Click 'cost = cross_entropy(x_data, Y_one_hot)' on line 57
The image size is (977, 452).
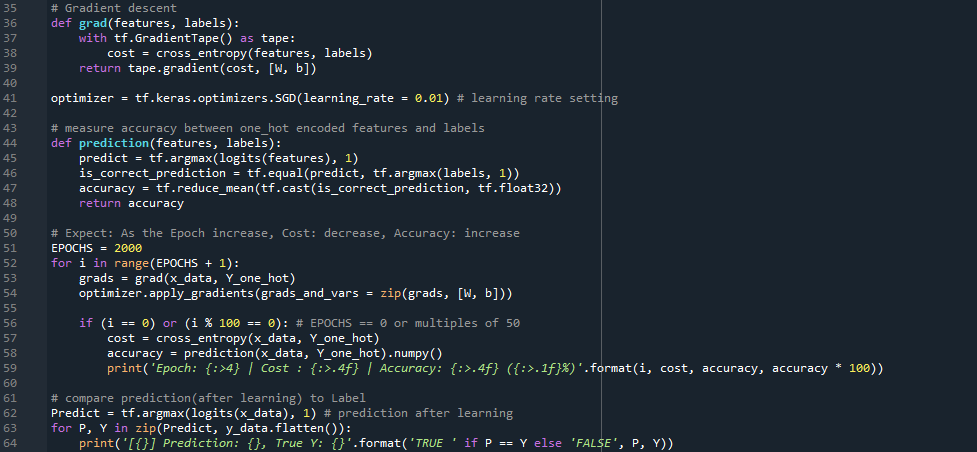(244, 338)
